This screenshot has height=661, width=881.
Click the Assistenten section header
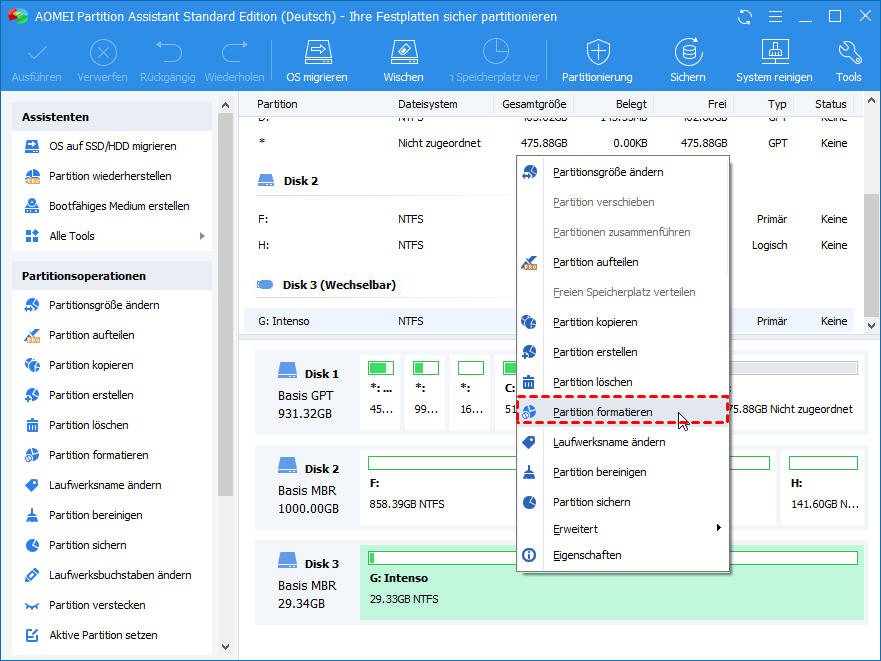(112, 117)
